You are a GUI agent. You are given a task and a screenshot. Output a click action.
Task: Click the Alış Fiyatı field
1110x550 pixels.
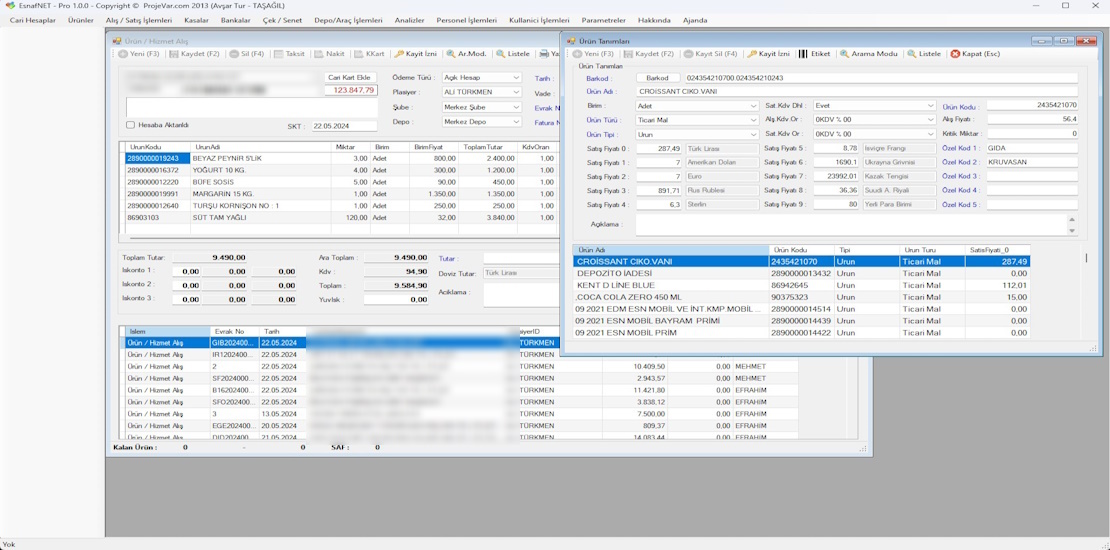[1032, 120]
